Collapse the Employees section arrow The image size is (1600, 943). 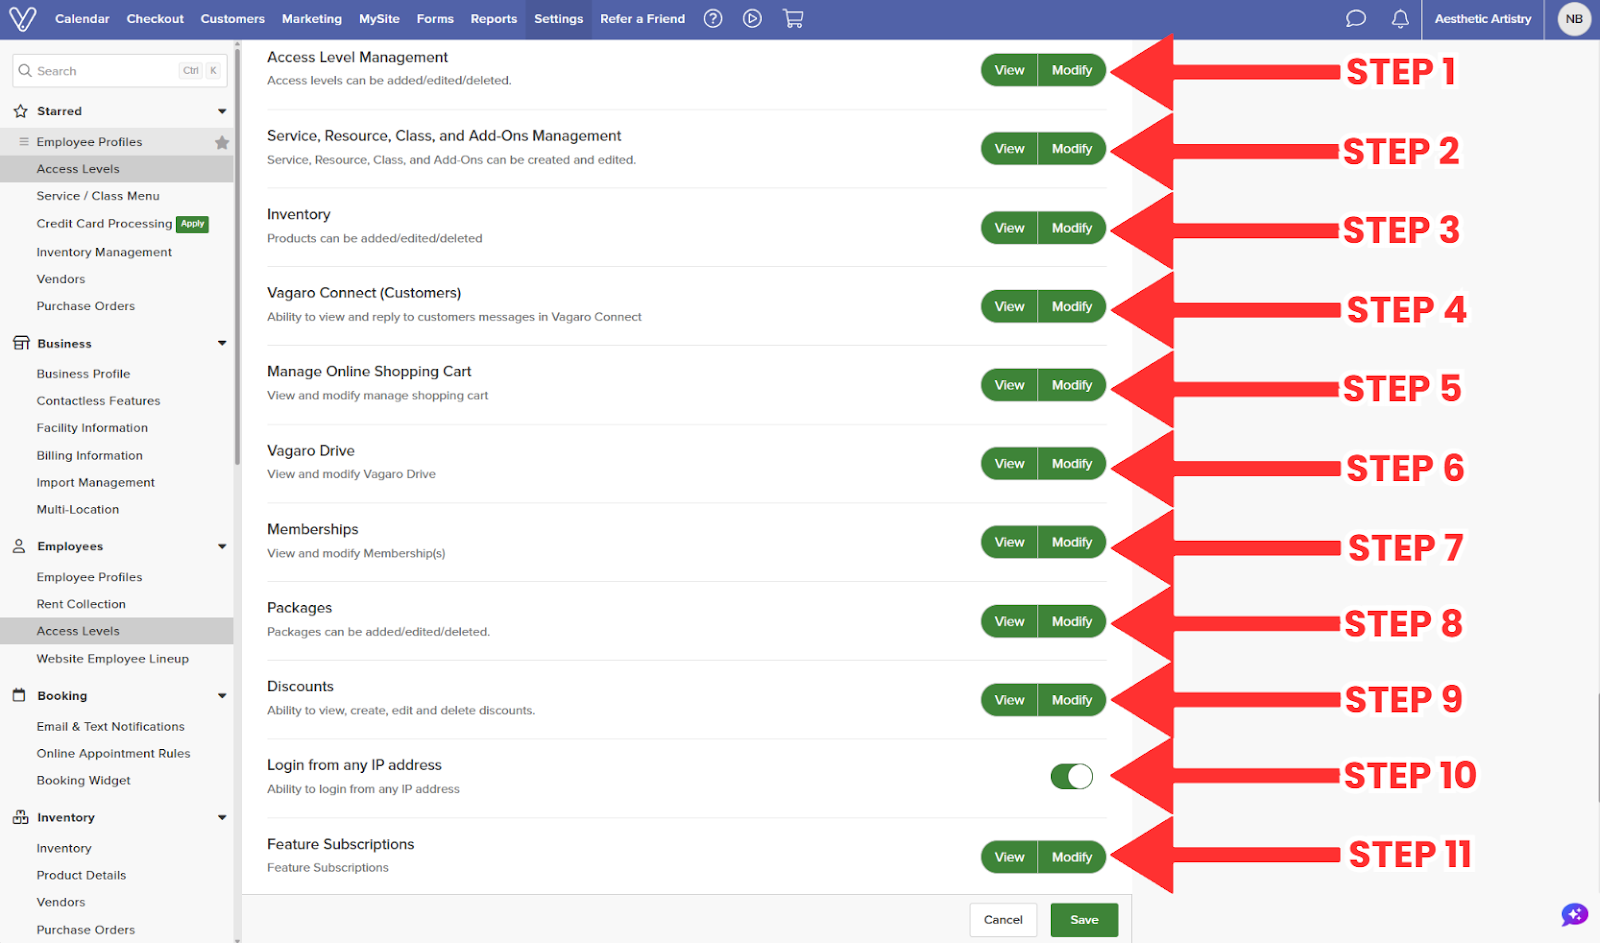[x=222, y=546]
